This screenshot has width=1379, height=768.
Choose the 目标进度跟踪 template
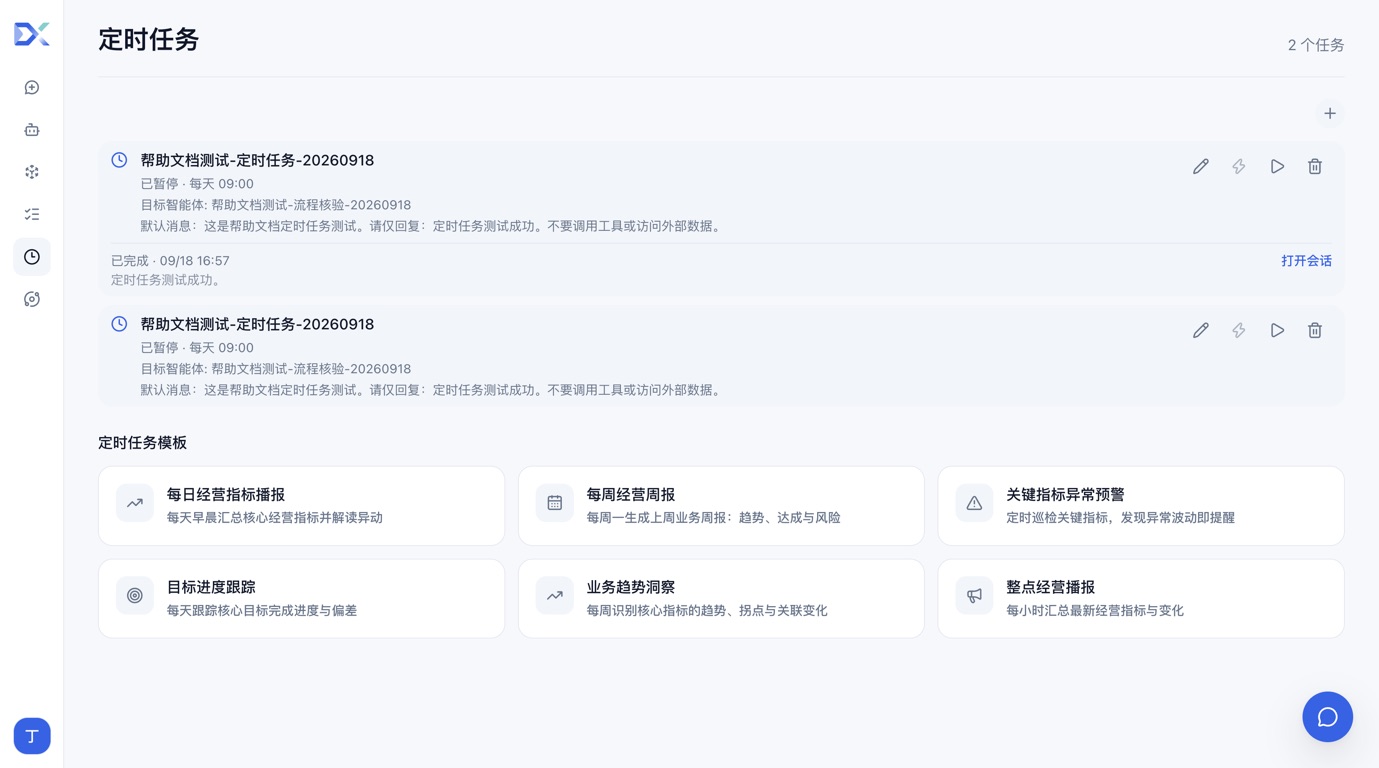(x=301, y=599)
